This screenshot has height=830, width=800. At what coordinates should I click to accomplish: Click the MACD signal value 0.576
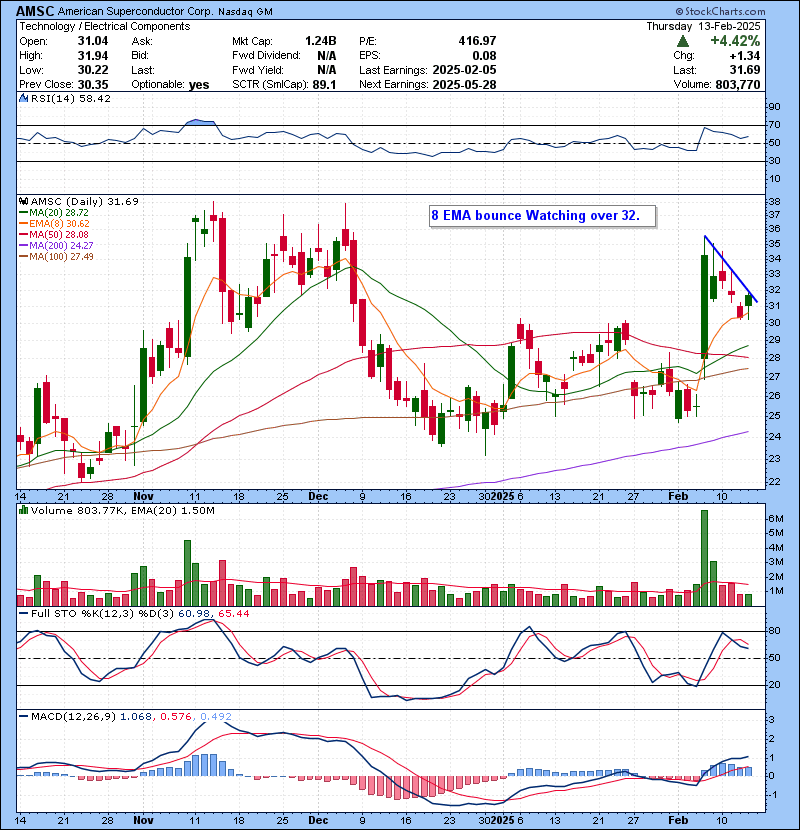[x=175, y=717]
